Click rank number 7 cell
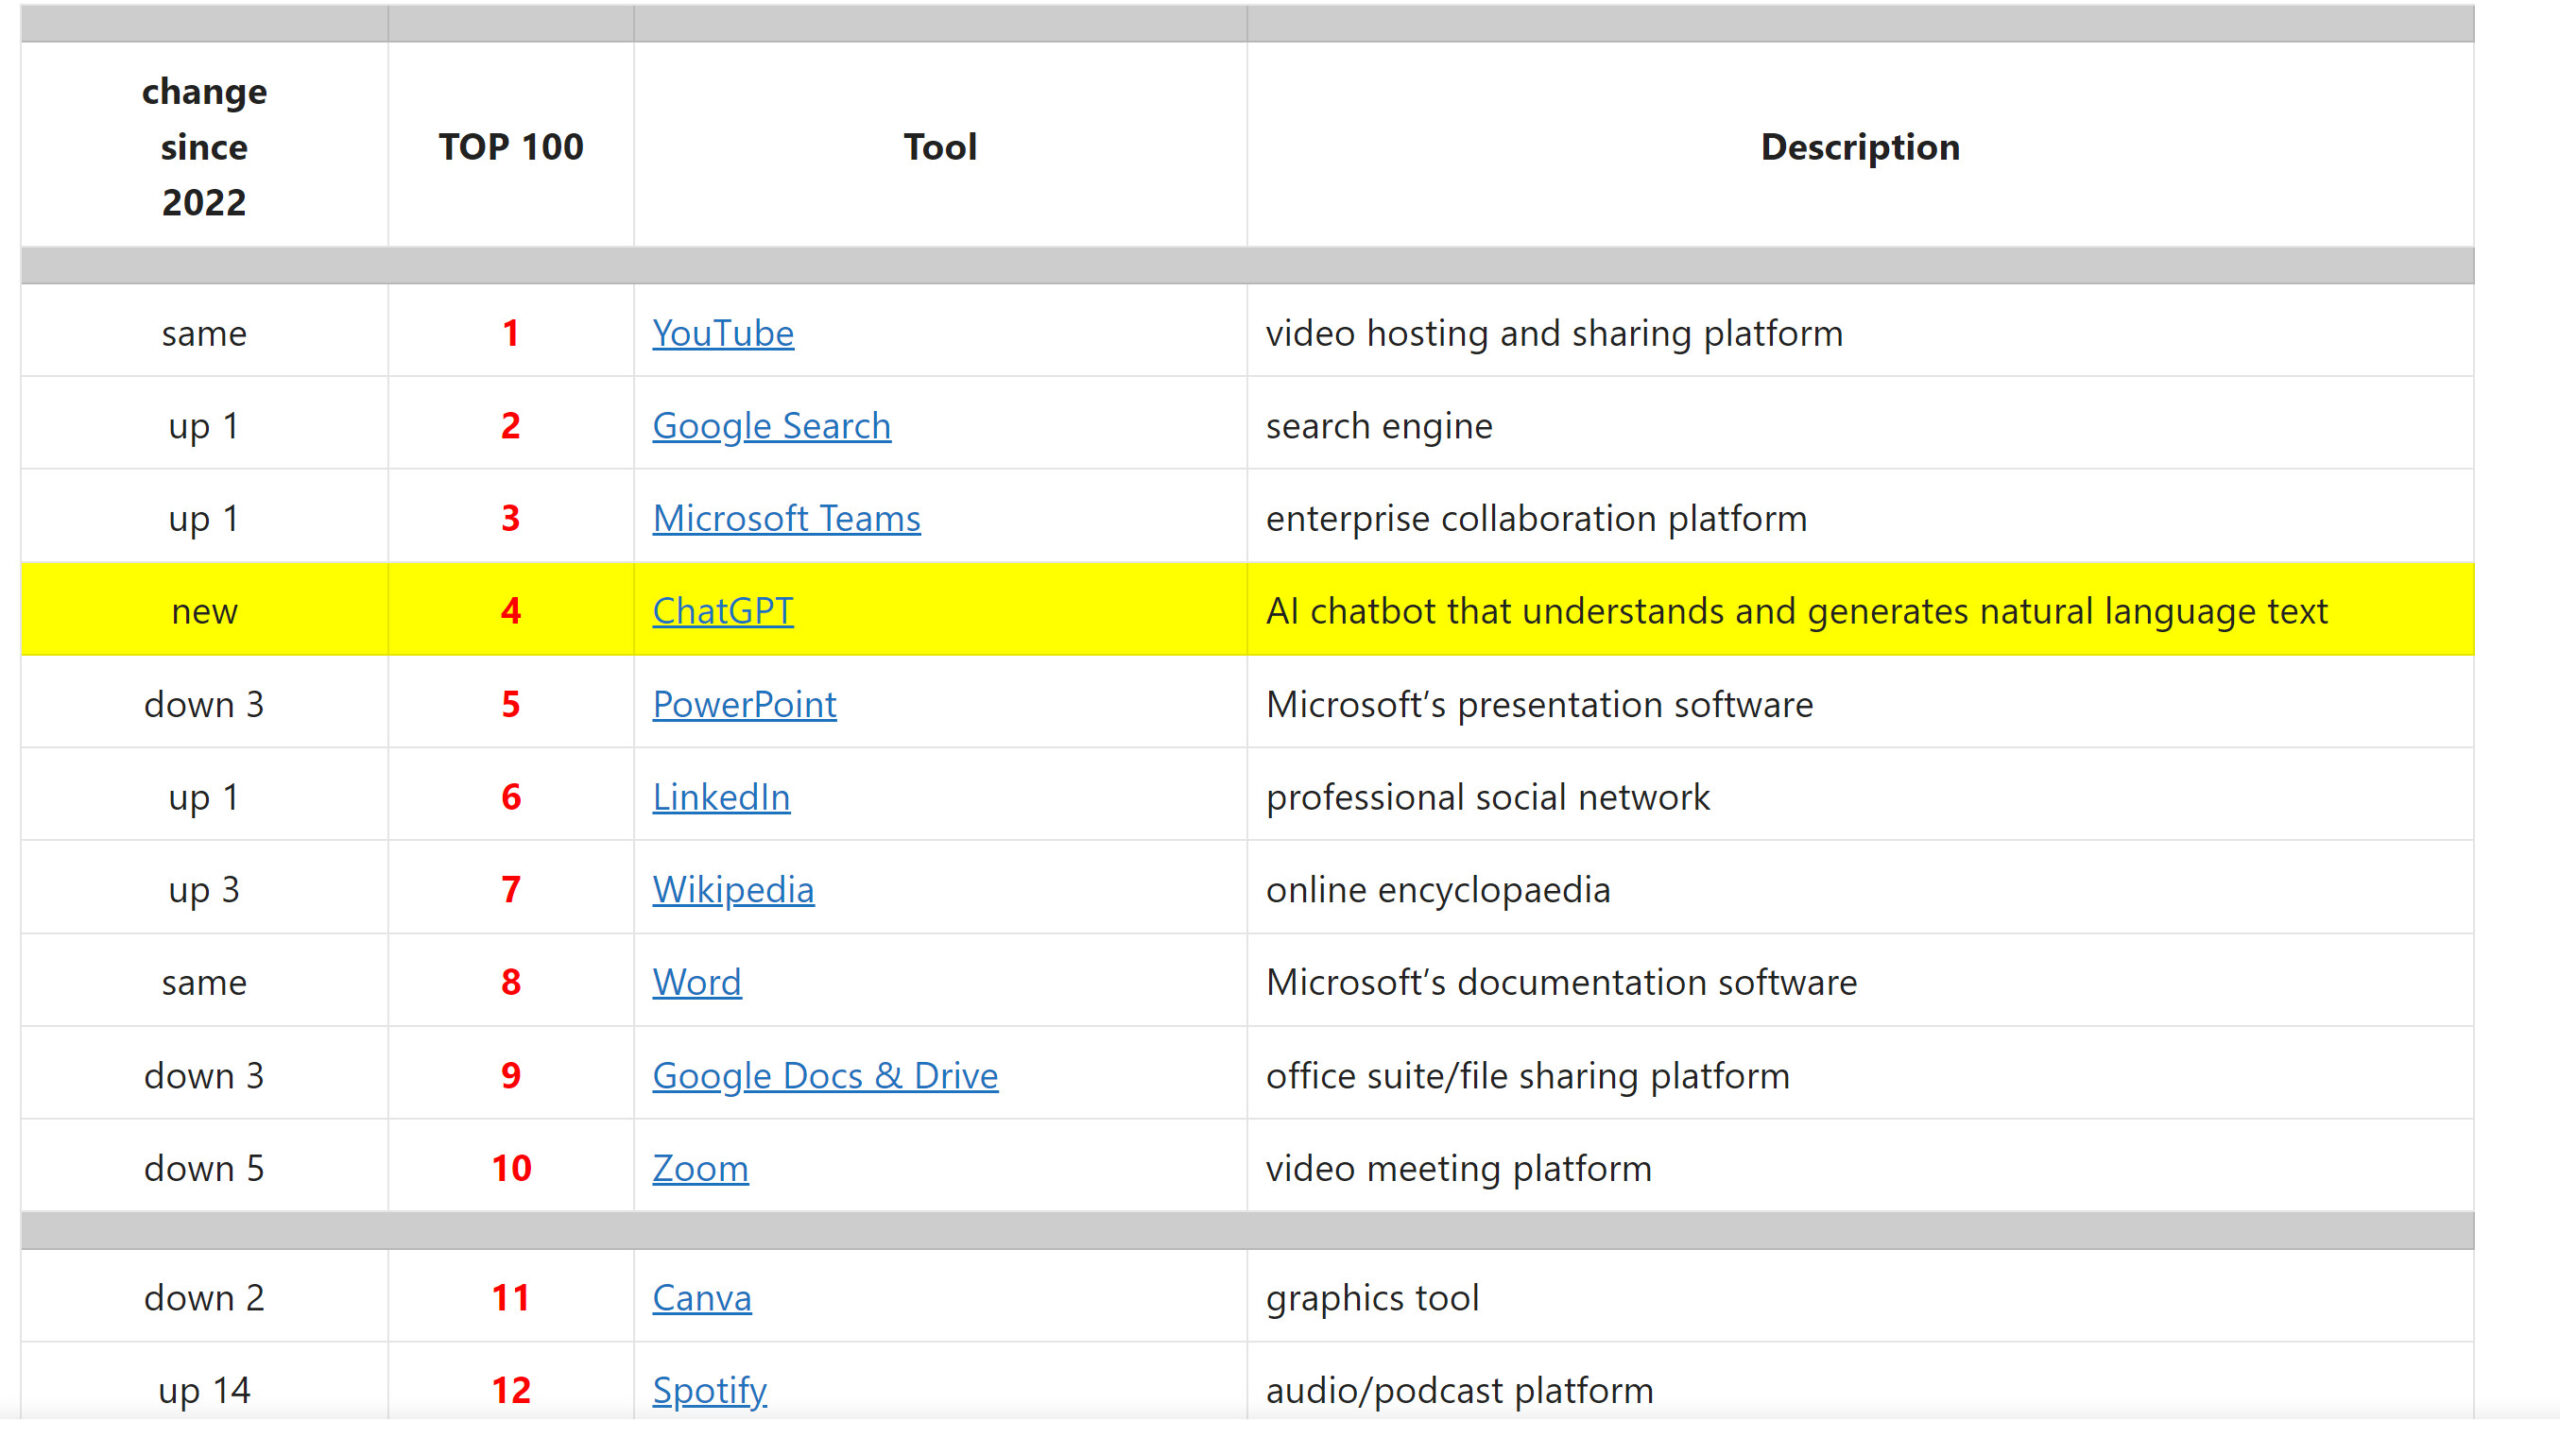 point(511,889)
